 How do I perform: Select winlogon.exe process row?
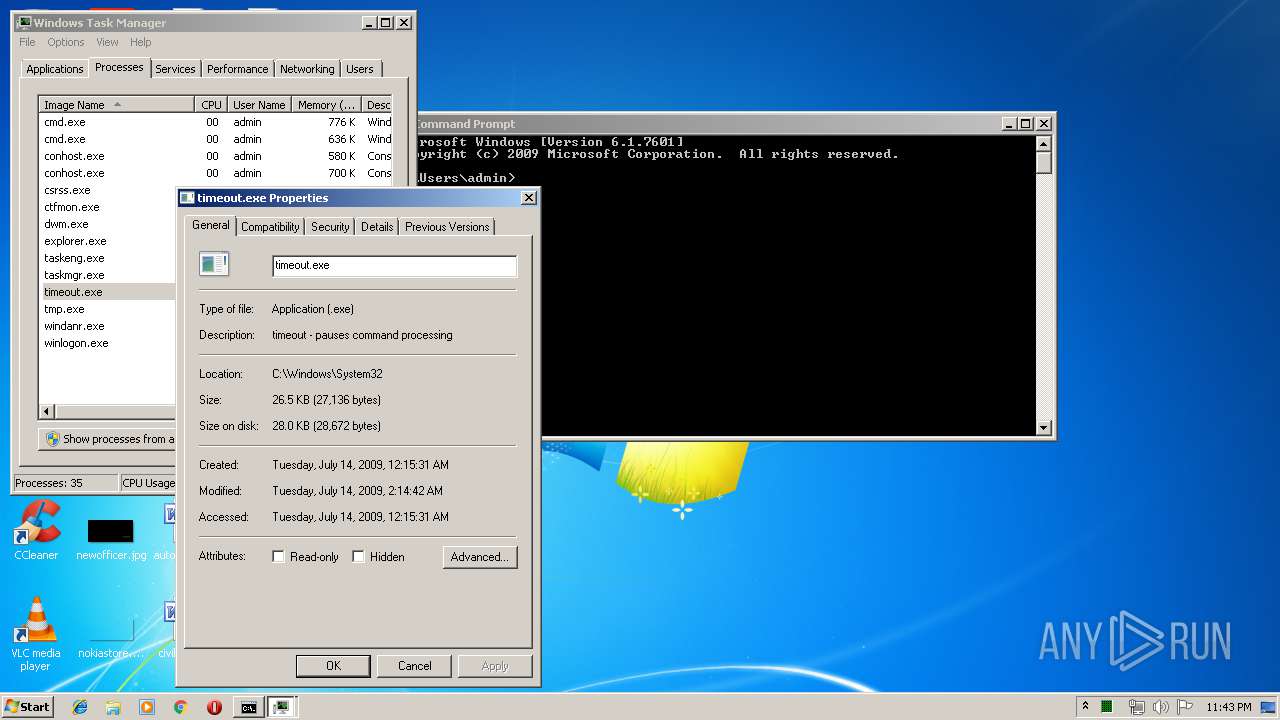click(x=108, y=343)
